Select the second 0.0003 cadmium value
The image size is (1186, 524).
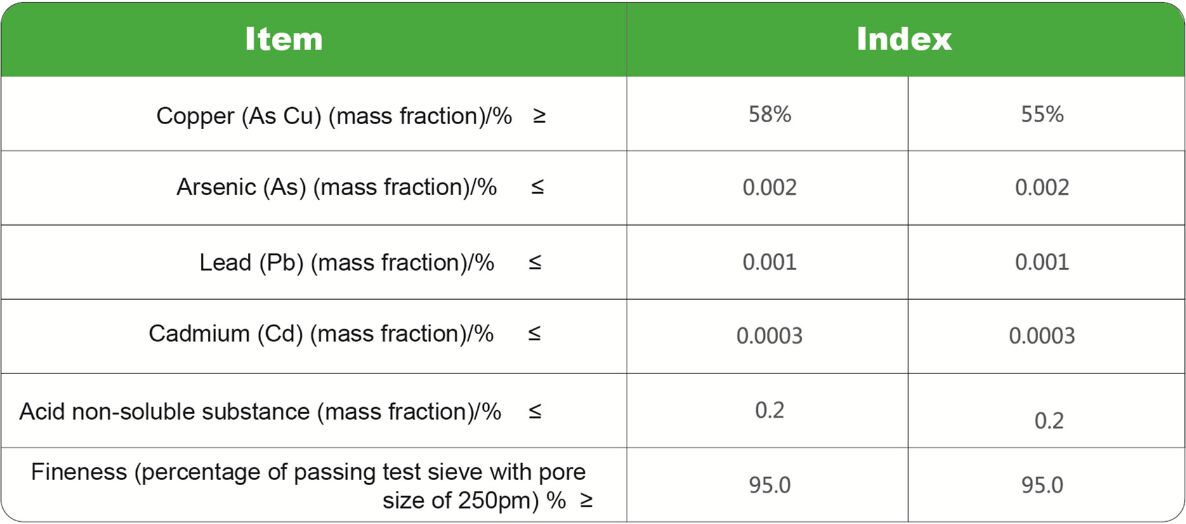click(x=1041, y=336)
